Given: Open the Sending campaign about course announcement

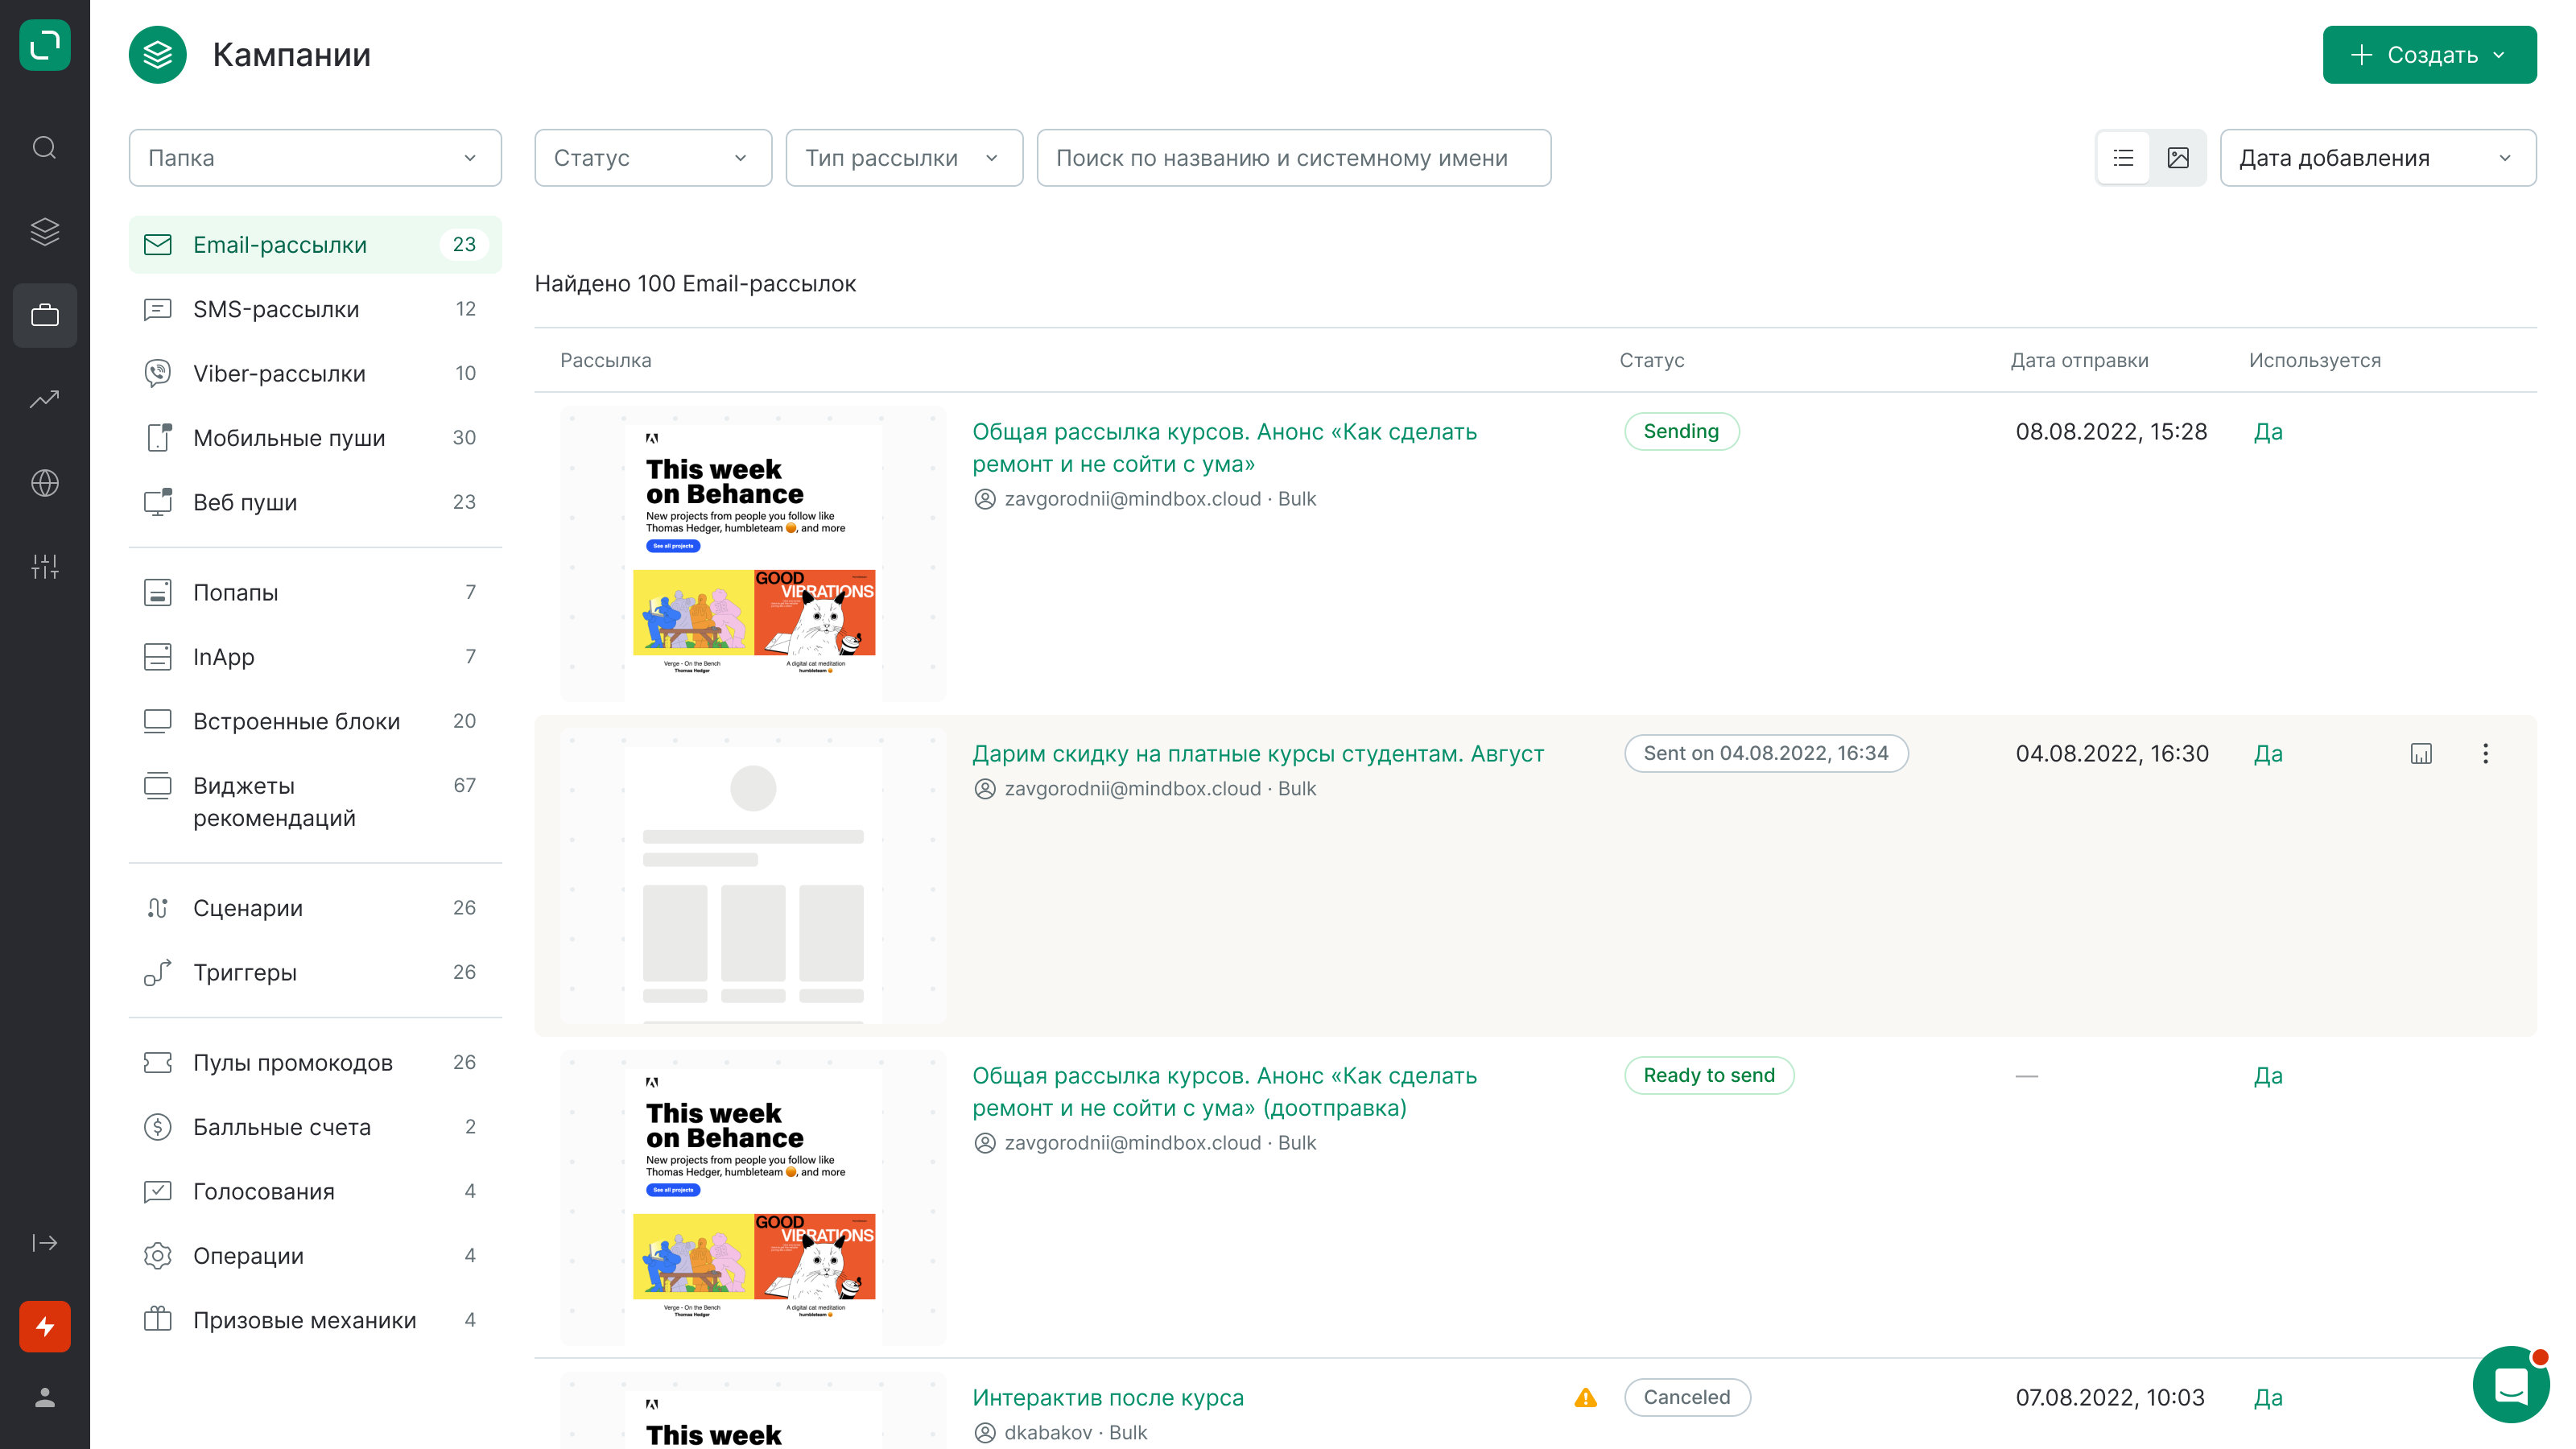Looking at the screenshot, I should tap(1224, 448).
